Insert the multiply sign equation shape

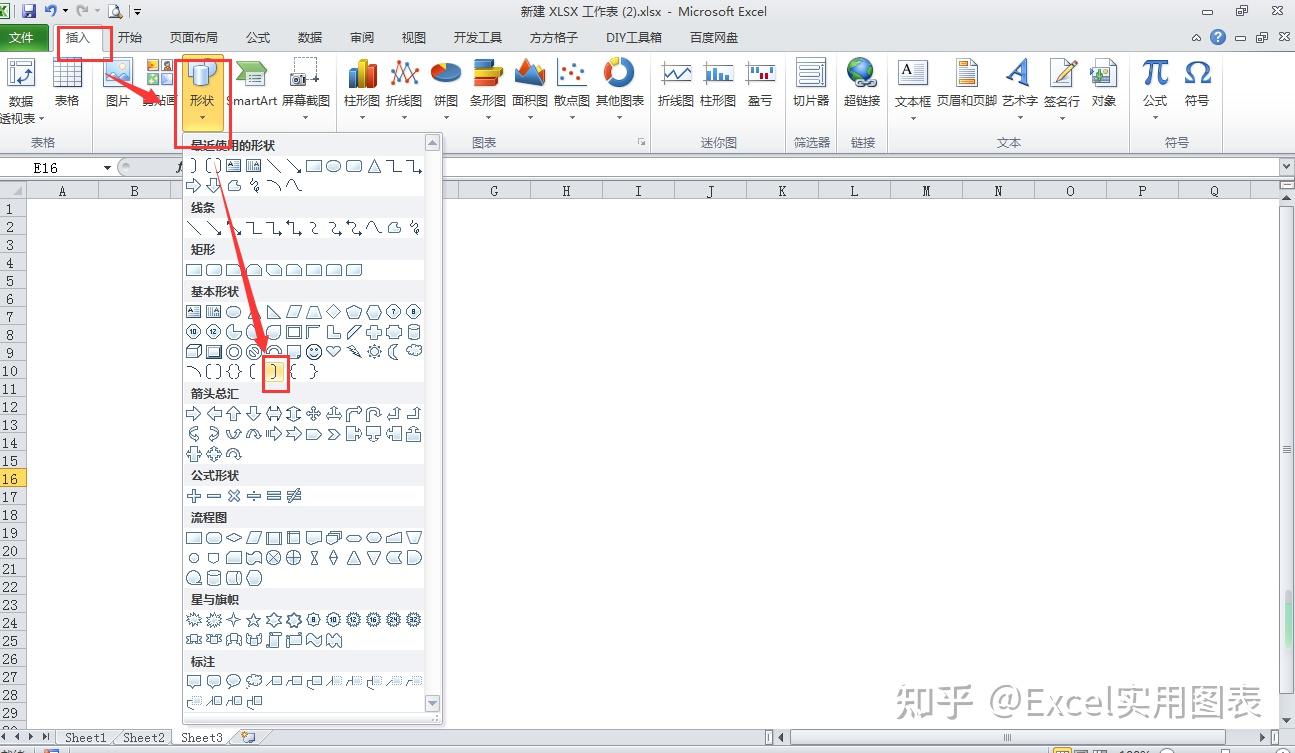pyautogui.click(x=234, y=496)
